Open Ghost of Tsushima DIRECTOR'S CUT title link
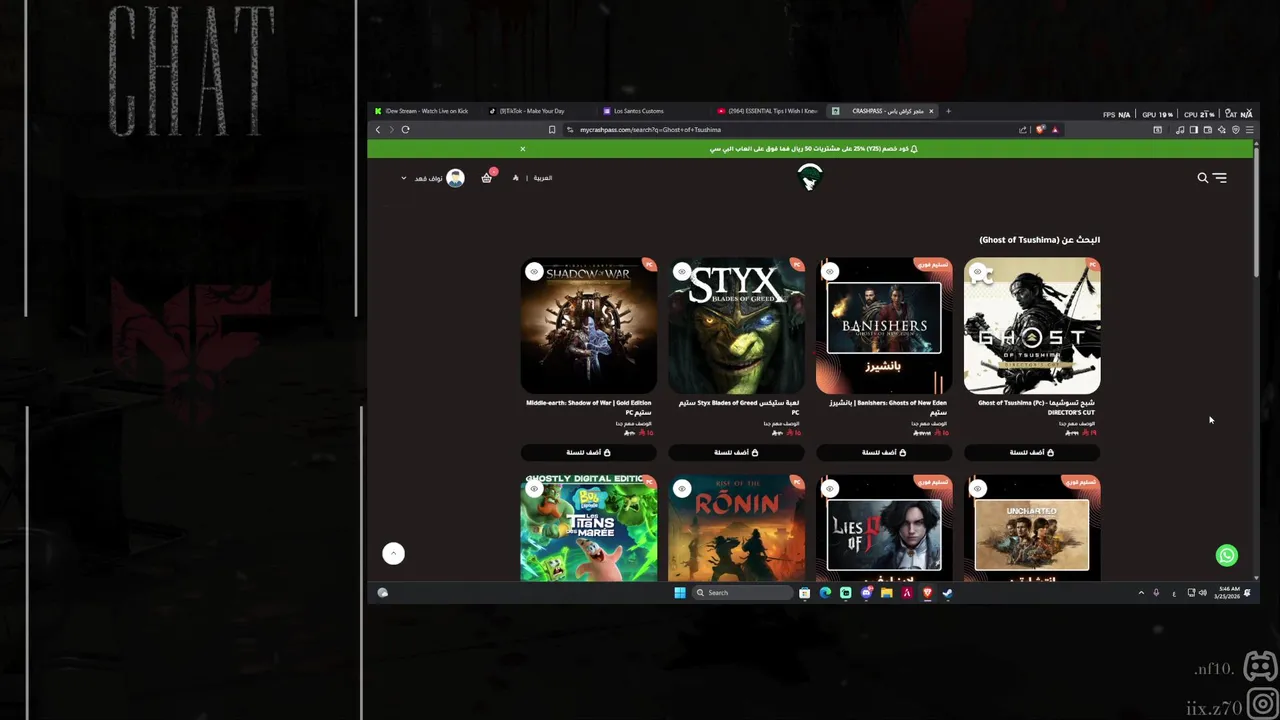This screenshot has width=1280, height=720. [x=1036, y=407]
